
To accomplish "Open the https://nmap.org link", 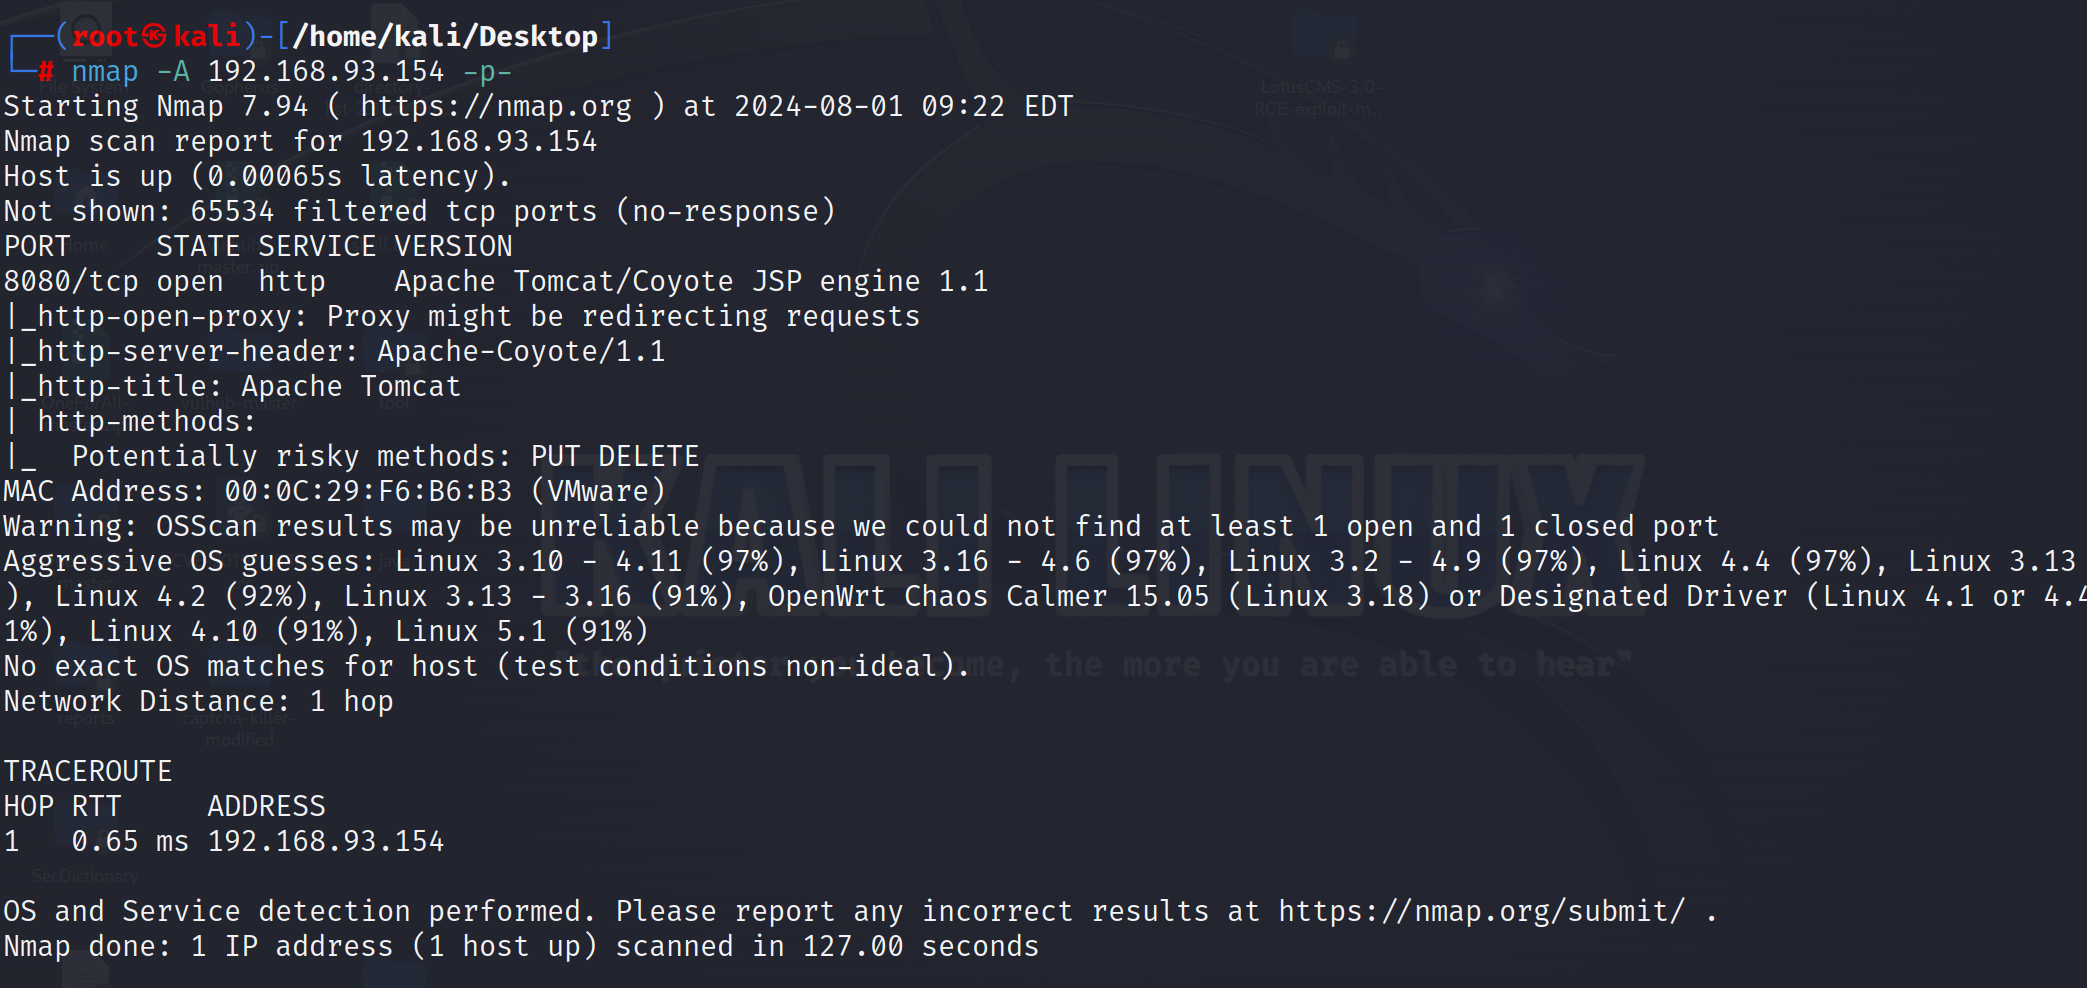I will 496,106.
